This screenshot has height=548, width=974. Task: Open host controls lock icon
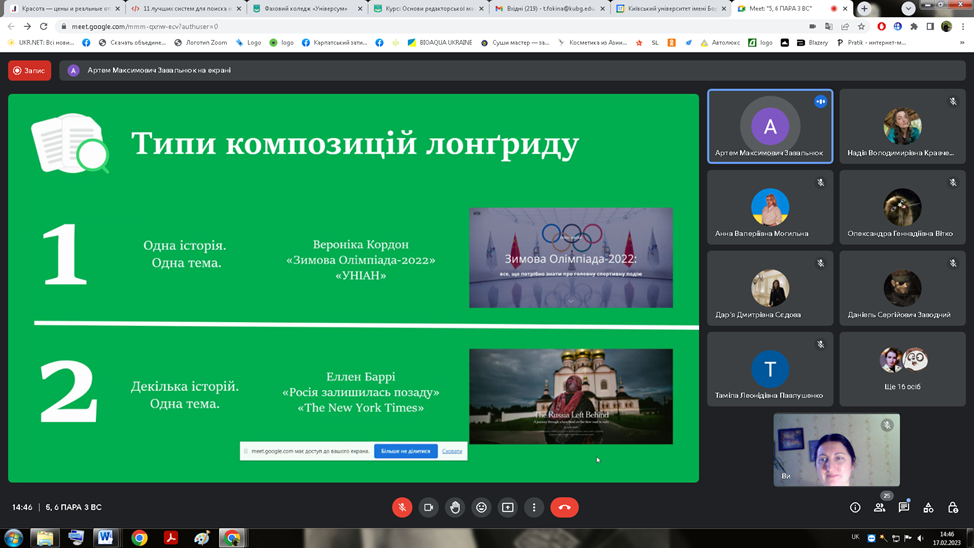952,508
